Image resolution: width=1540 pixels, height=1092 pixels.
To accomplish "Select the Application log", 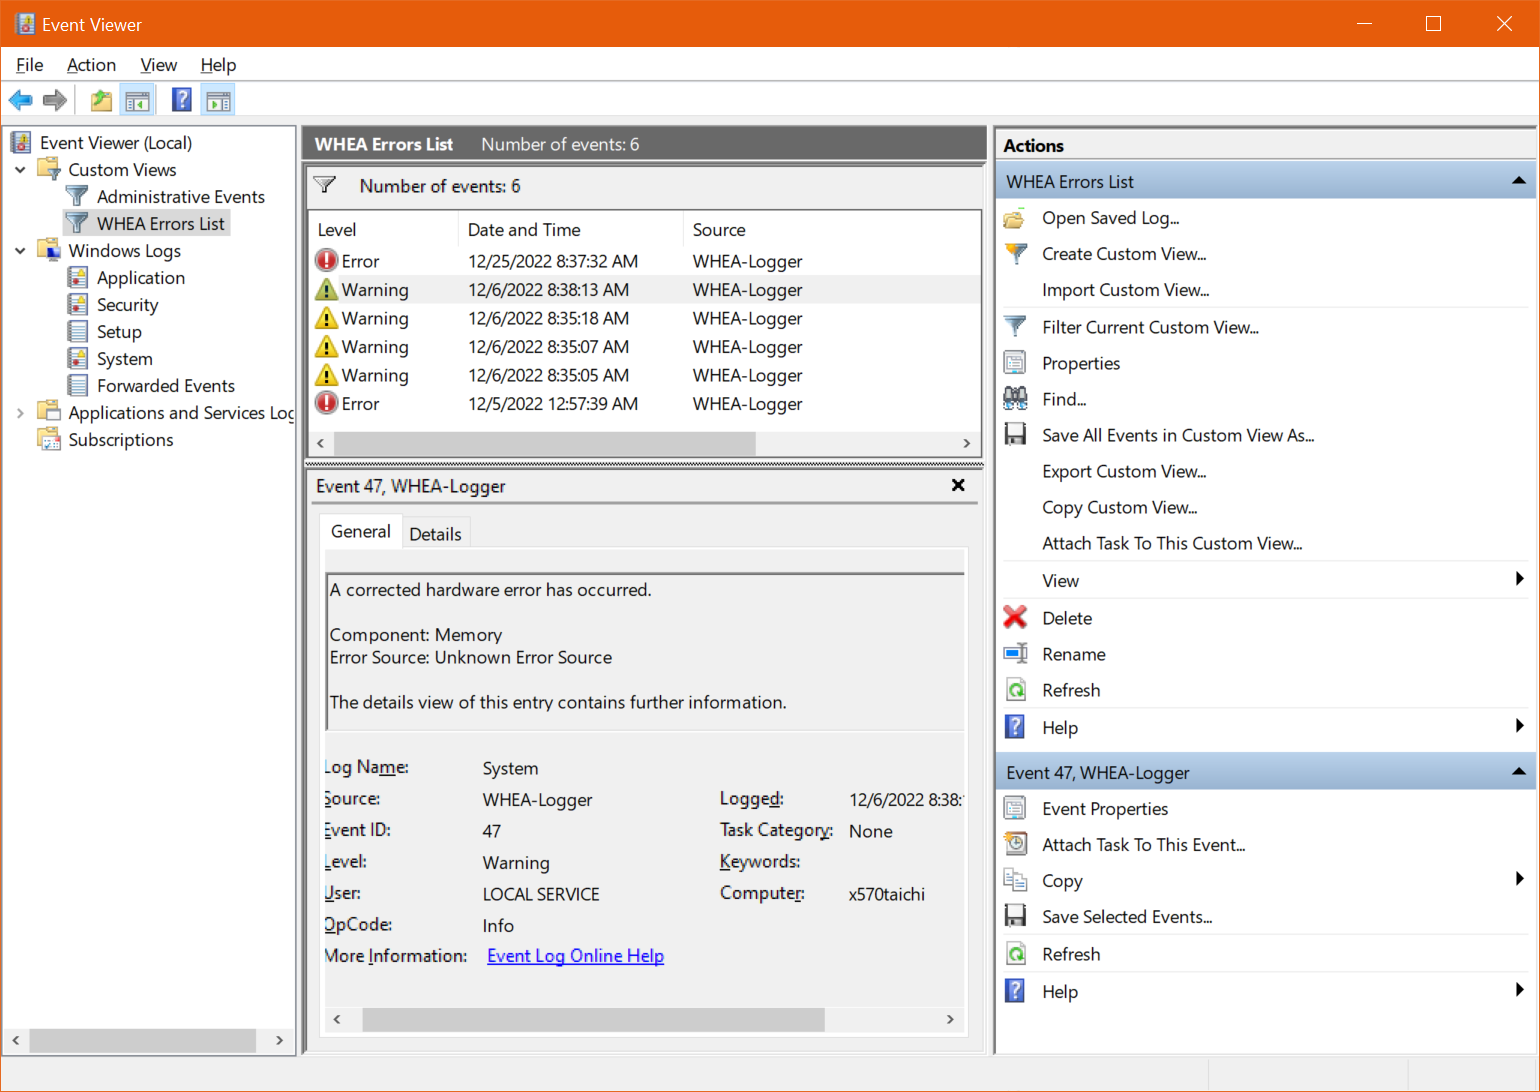I will point(140,278).
